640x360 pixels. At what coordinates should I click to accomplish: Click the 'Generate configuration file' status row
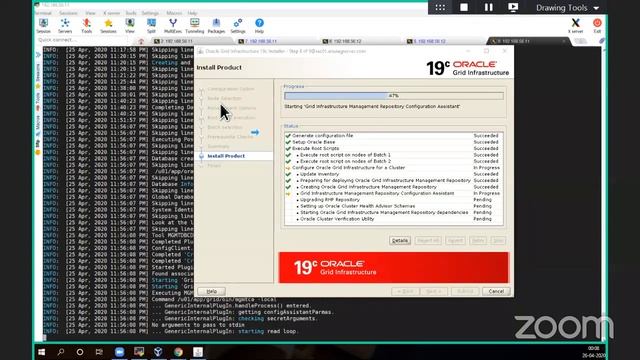394,136
